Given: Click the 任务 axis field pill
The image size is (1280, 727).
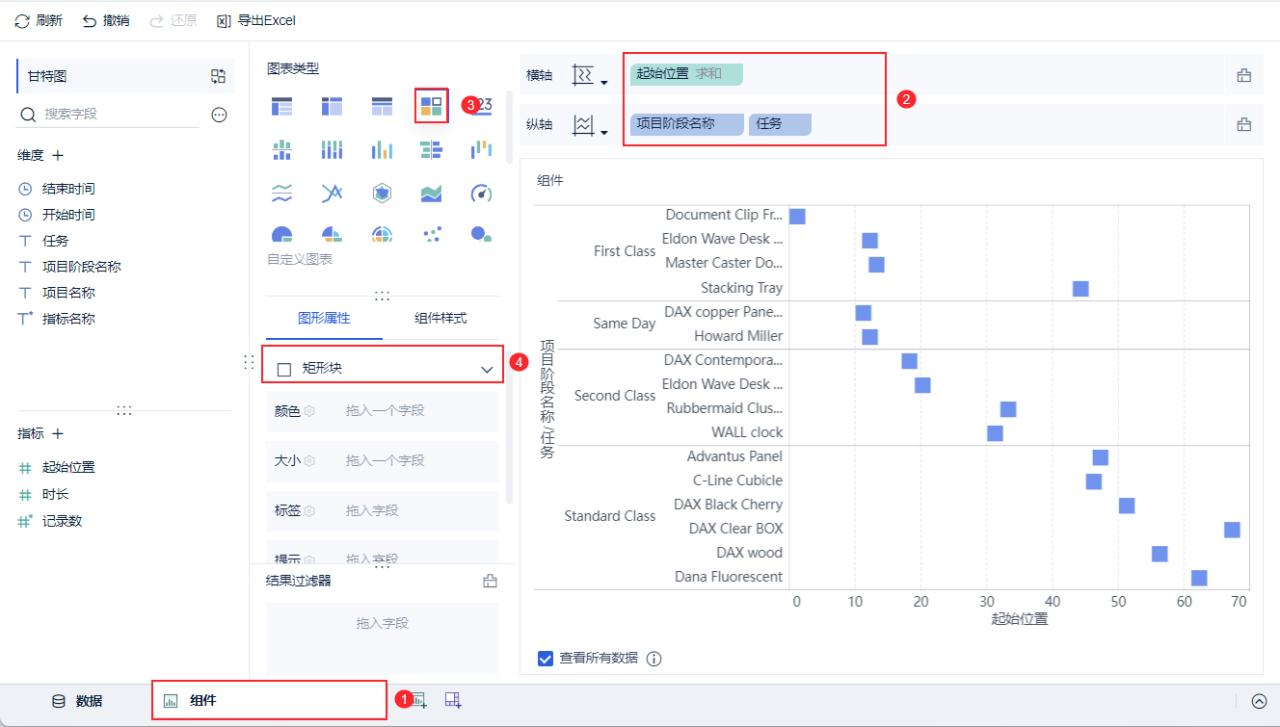Looking at the screenshot, I should tap(780, 125).
